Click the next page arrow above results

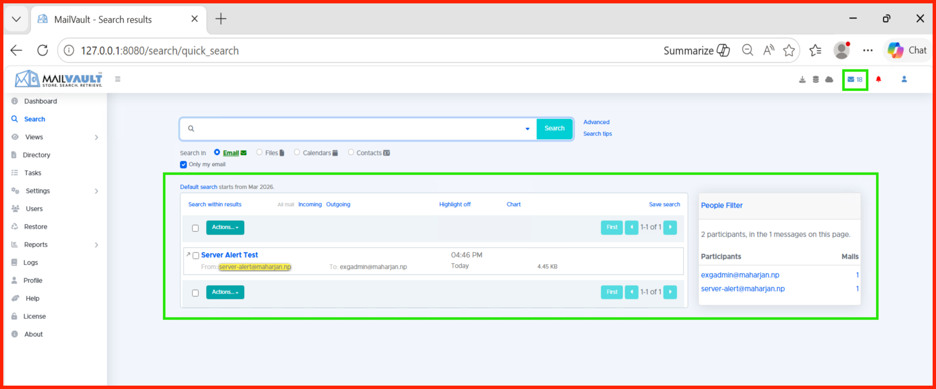click(670, 227)
